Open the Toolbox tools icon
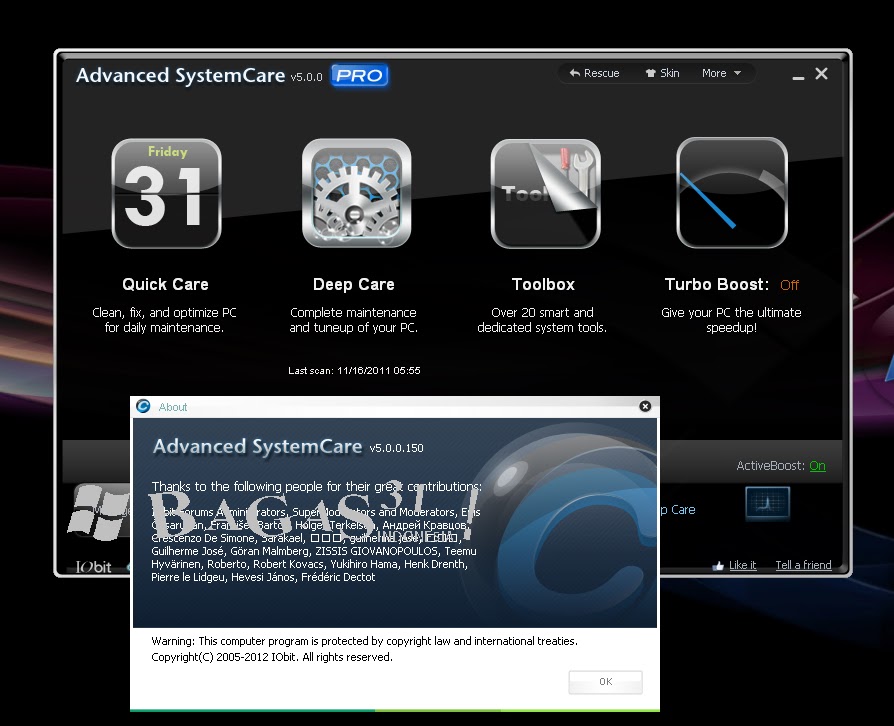Image resolution: width=894 pixels, height=726 pixels. 544,194
